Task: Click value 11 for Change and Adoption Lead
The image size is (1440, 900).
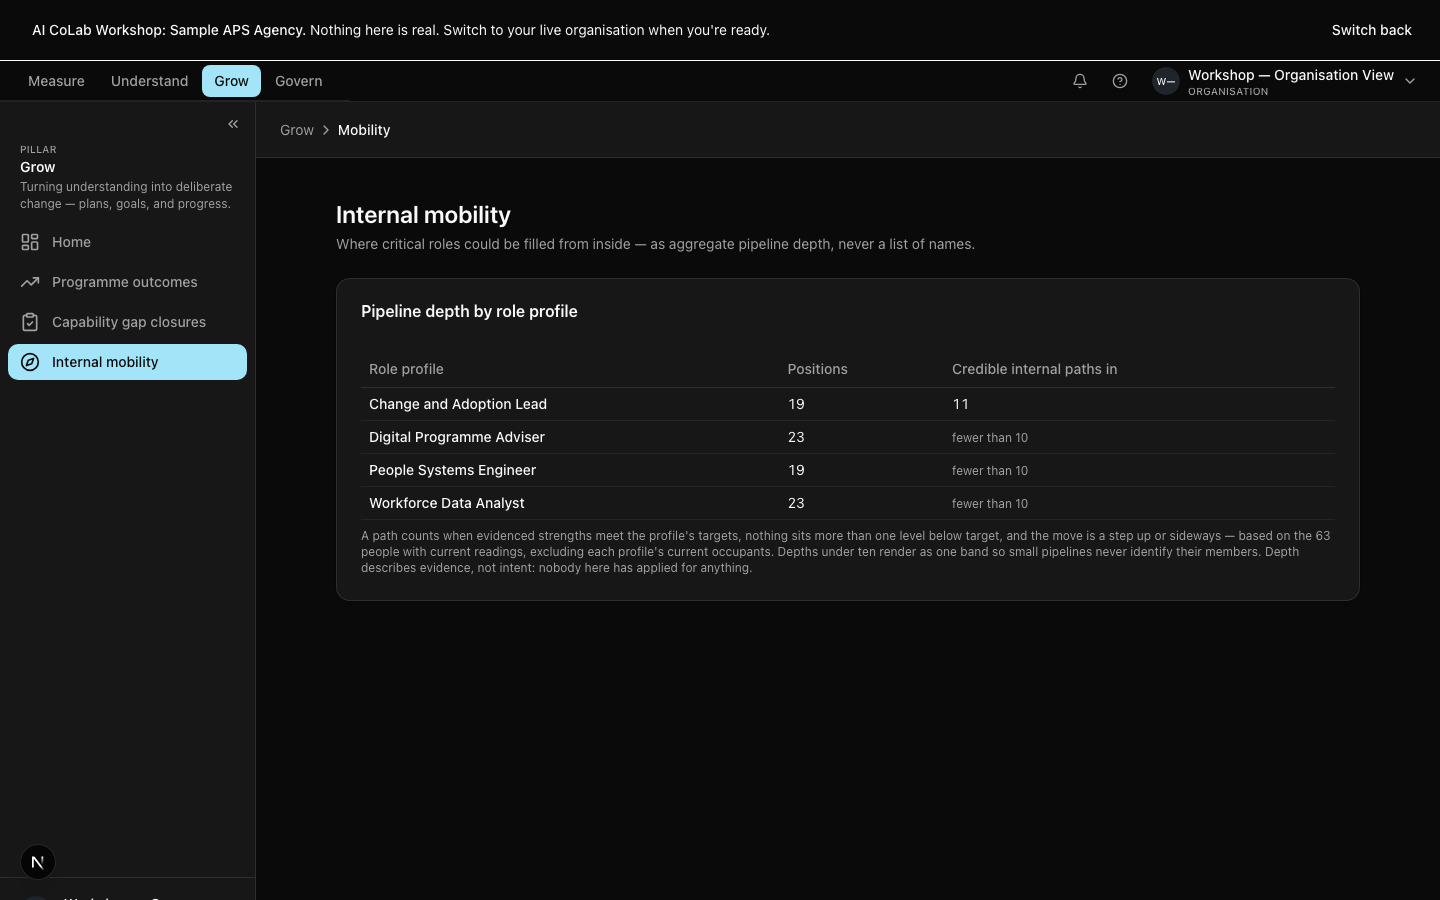Action: point(960,404)
